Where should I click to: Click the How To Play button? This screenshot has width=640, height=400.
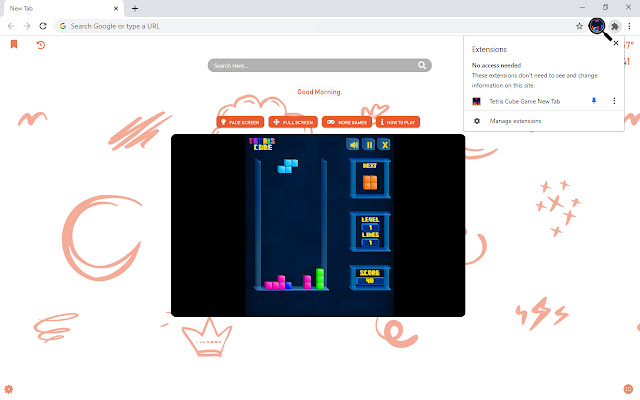tap(398, 122)
